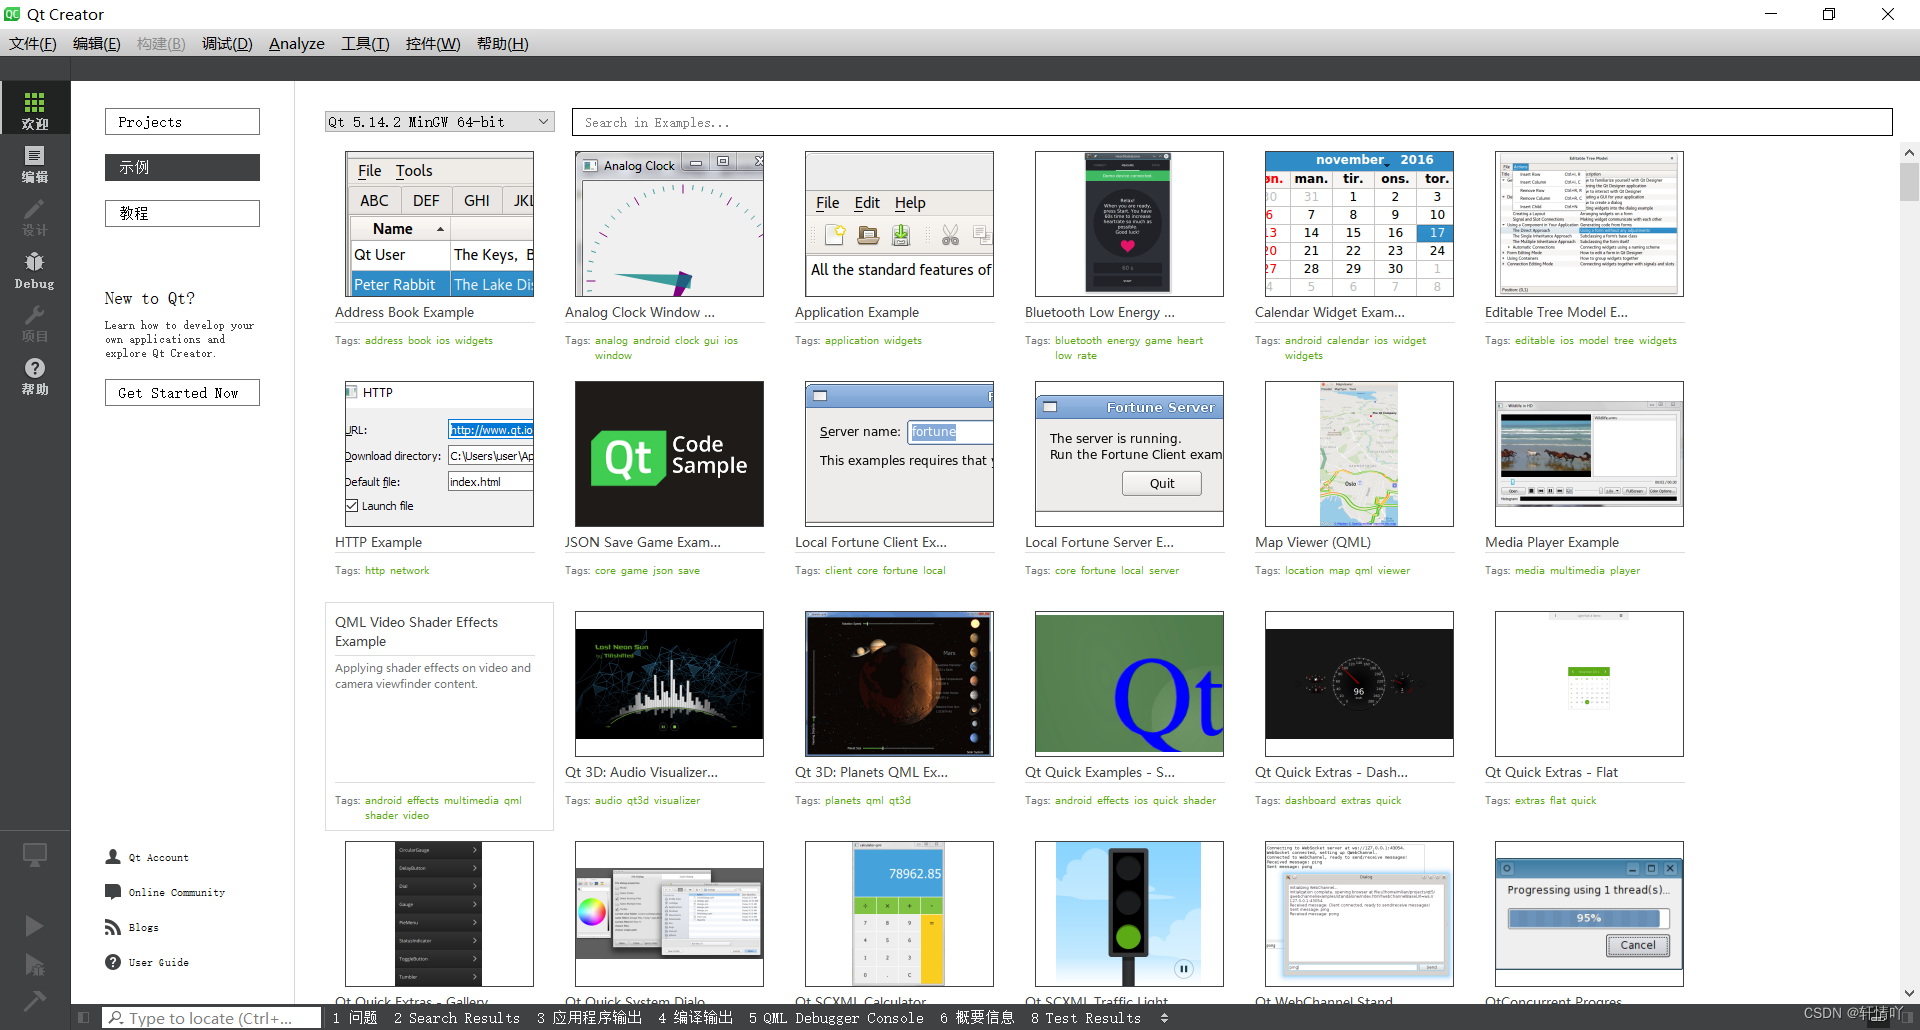Image resolution: width=1920 pixels, height=1030 pixels.
Task: Open JSON Save Game Example thumbnail
Action: (669, 454)
